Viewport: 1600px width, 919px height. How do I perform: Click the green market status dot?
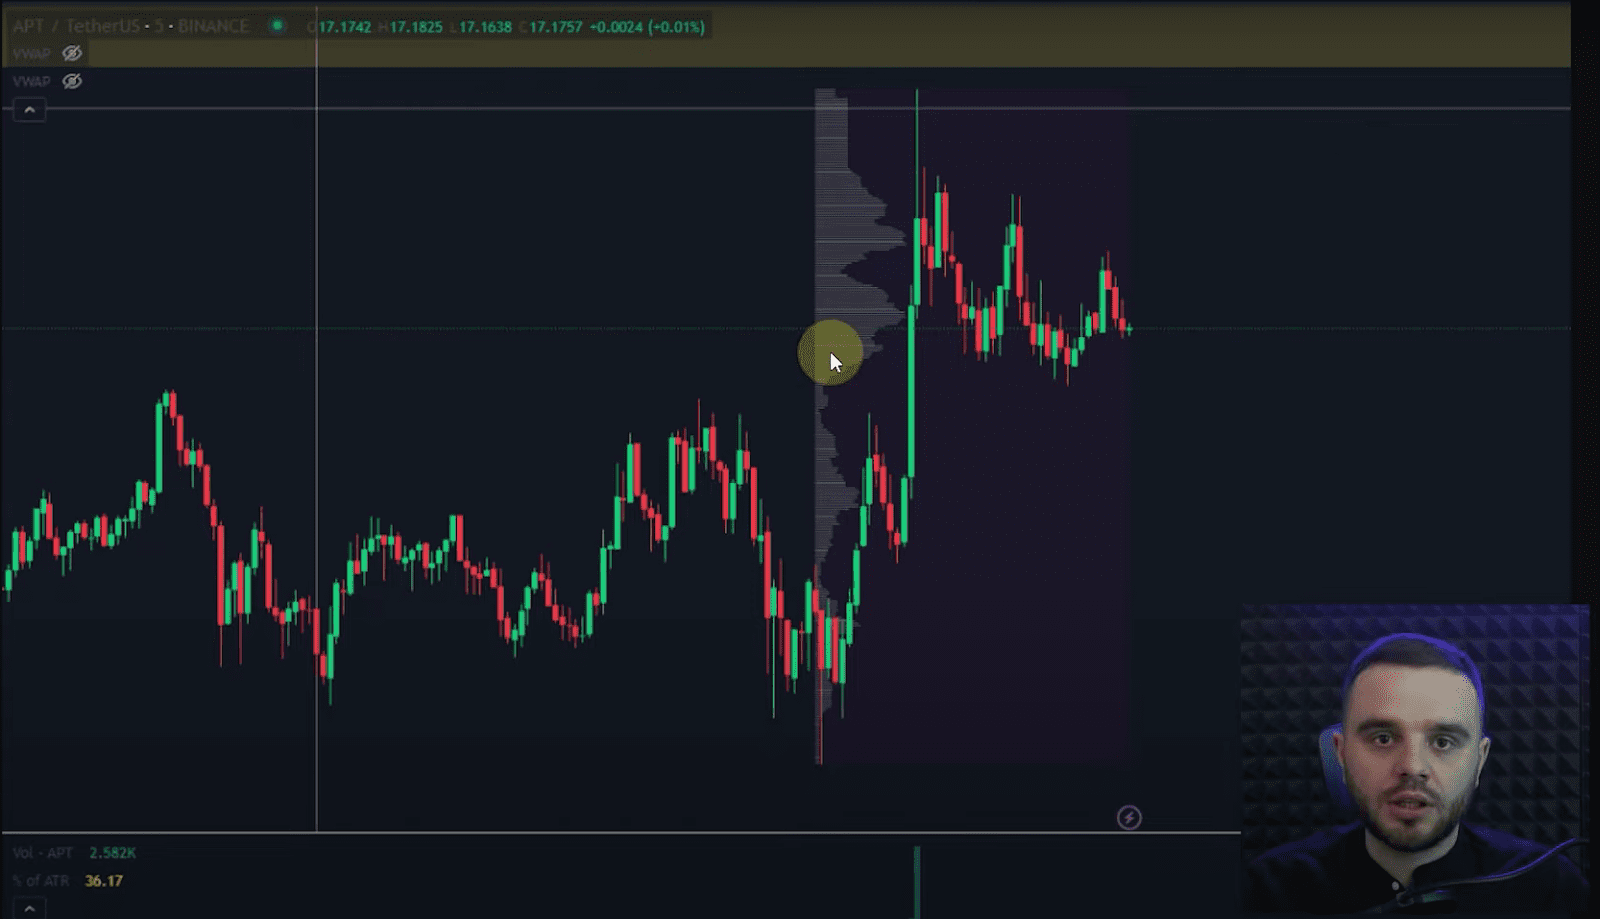coord(277,26)
